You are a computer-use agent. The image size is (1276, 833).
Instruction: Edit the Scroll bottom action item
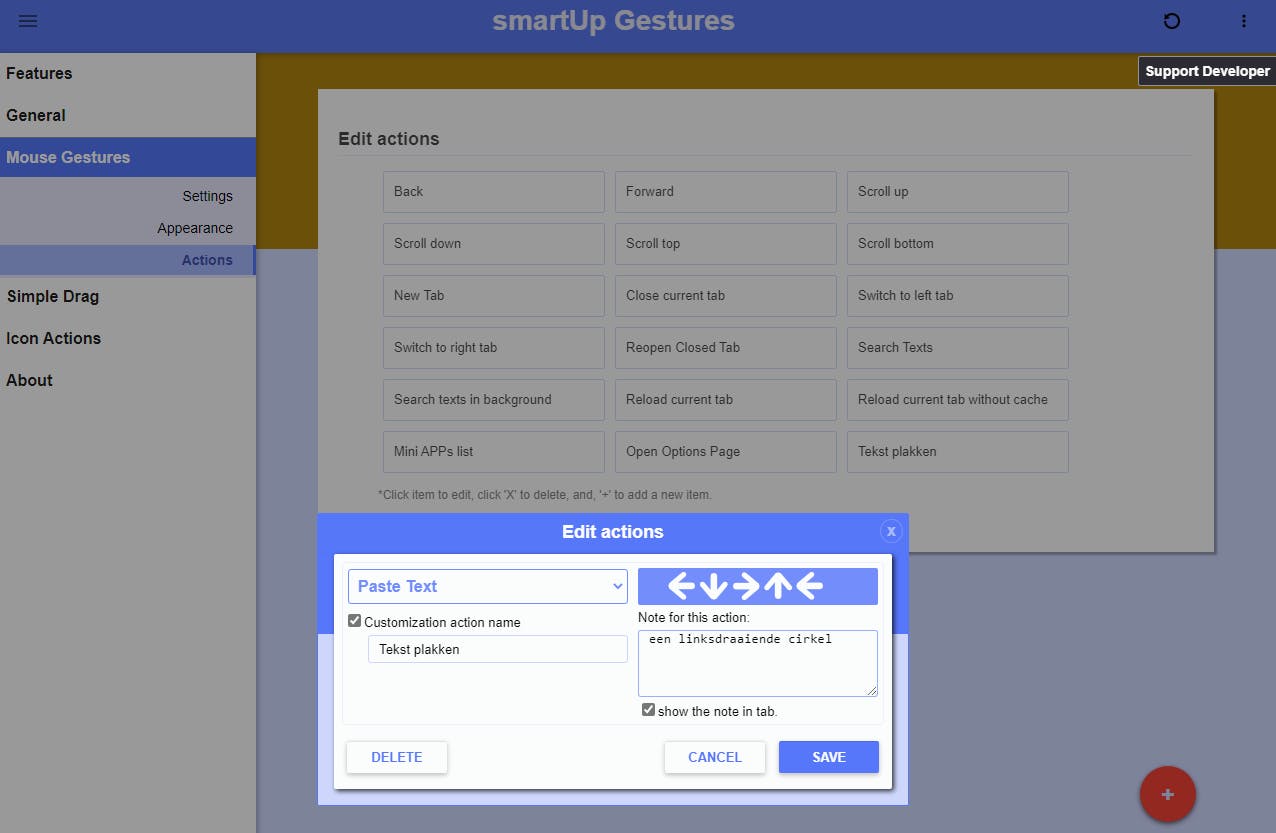pos(958,244)
